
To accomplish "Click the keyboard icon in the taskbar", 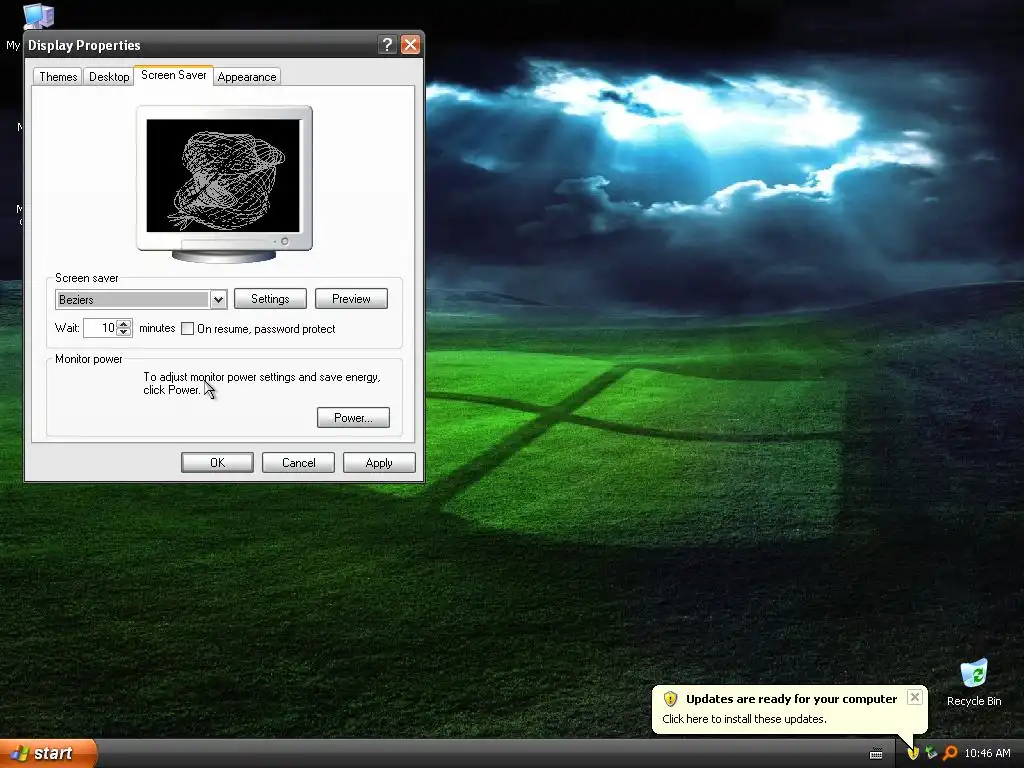I will point(876,754).
